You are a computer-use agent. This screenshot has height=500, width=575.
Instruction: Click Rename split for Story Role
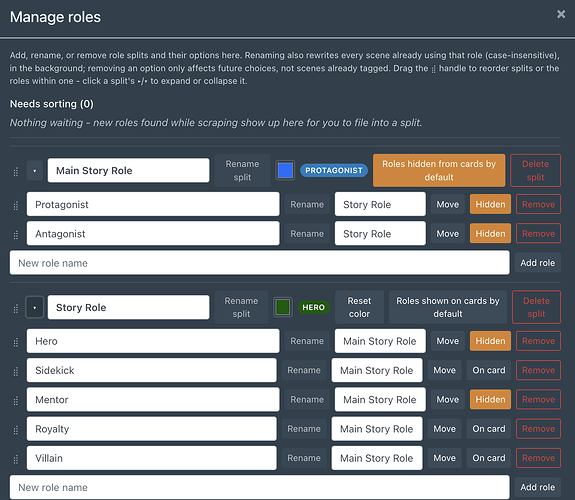click(x=241, y=307)
